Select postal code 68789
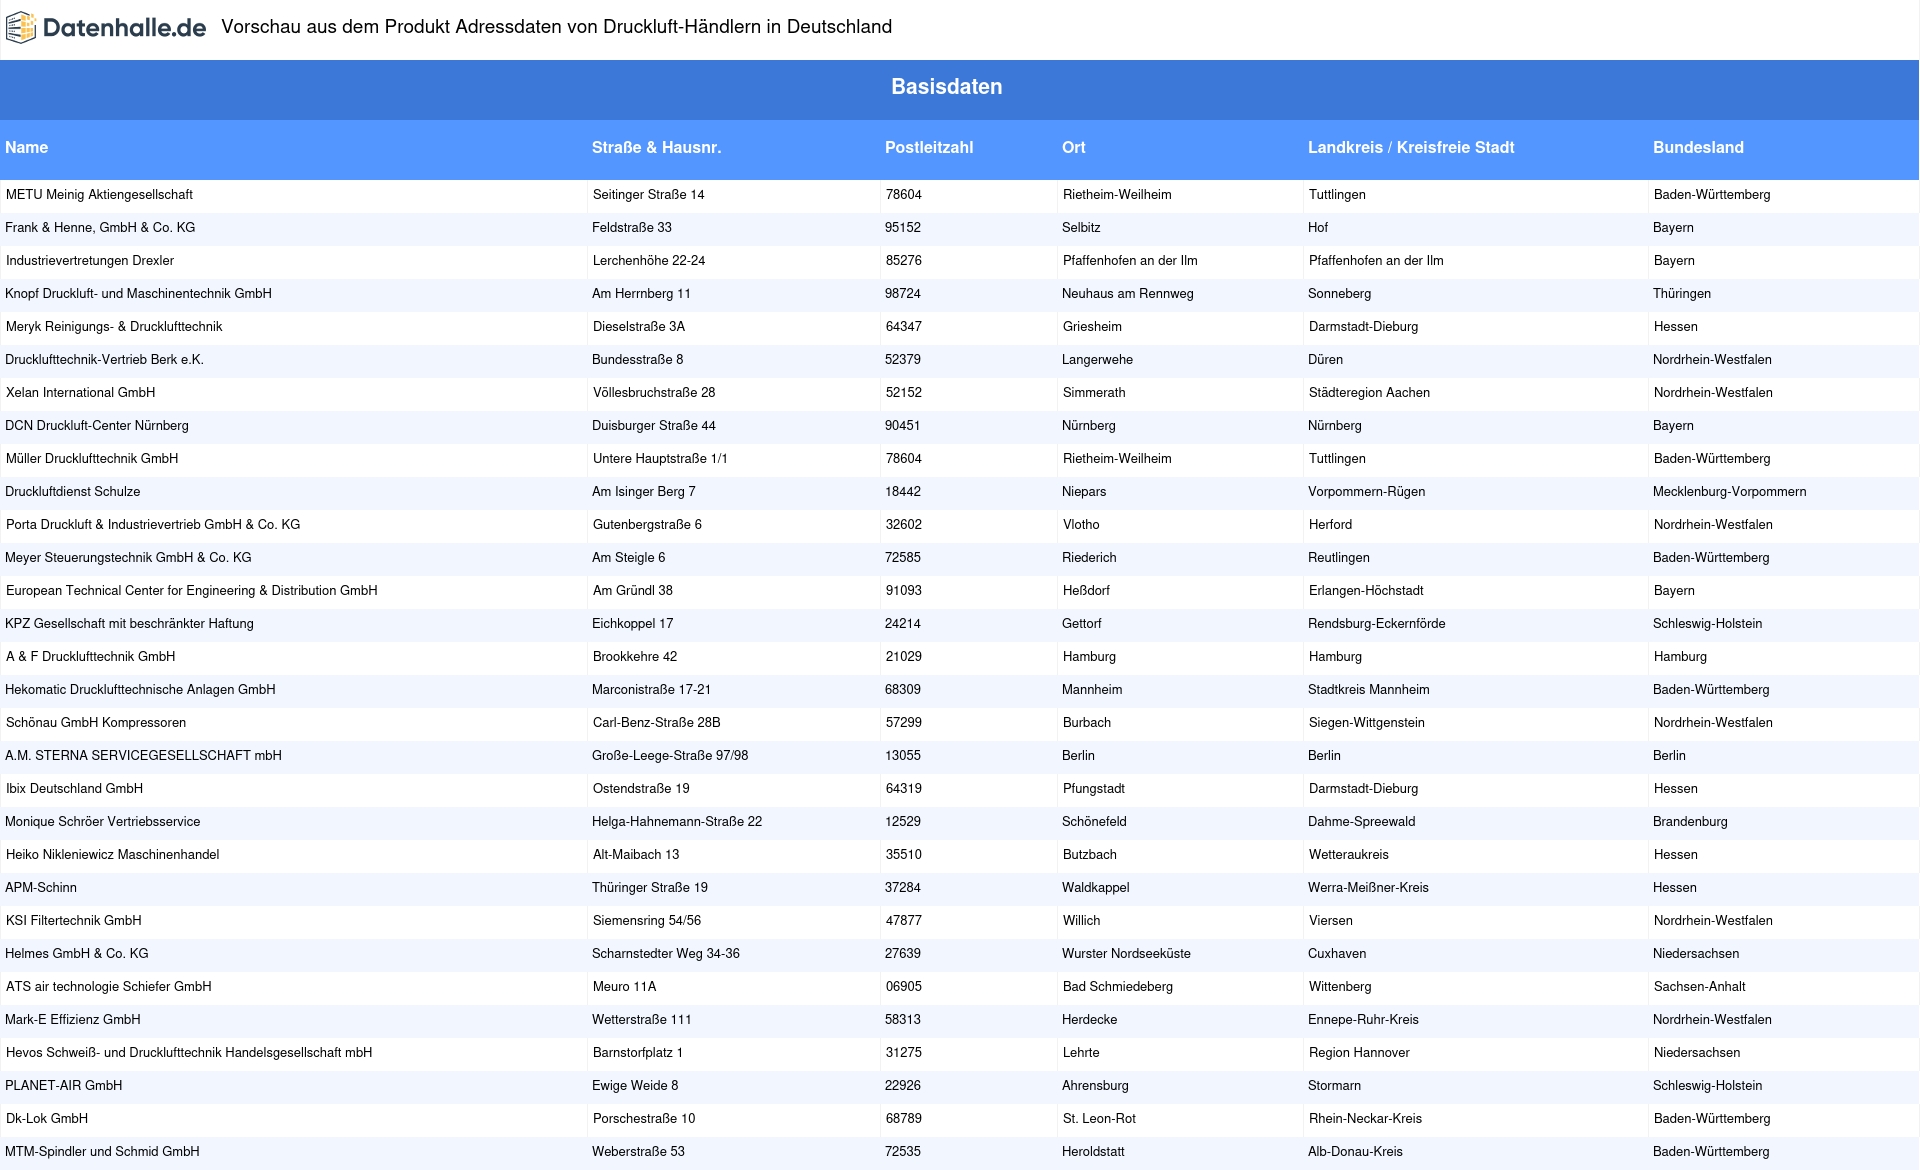The height and width of the screenshot is (1170, 1920). pos(904,1119)
